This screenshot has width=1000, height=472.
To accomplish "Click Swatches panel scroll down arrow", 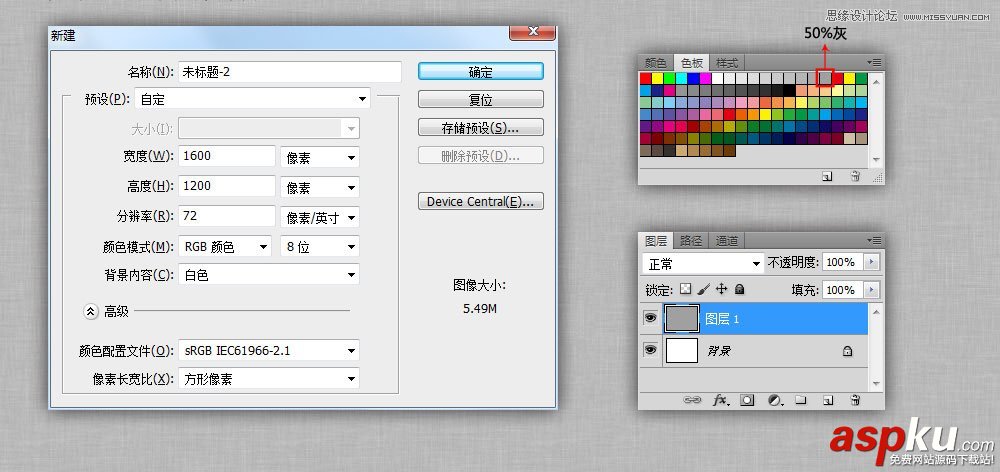I will click(x=876, y=159).
